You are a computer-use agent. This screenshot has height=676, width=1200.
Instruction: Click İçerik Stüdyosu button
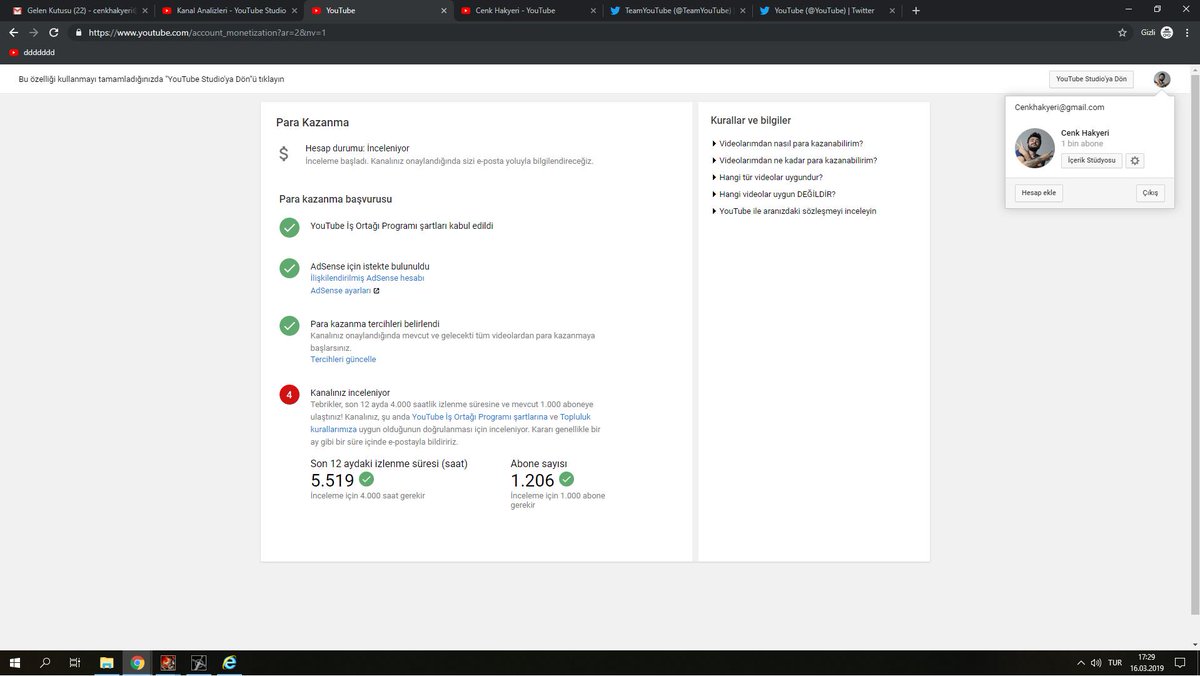point(1091,160)
